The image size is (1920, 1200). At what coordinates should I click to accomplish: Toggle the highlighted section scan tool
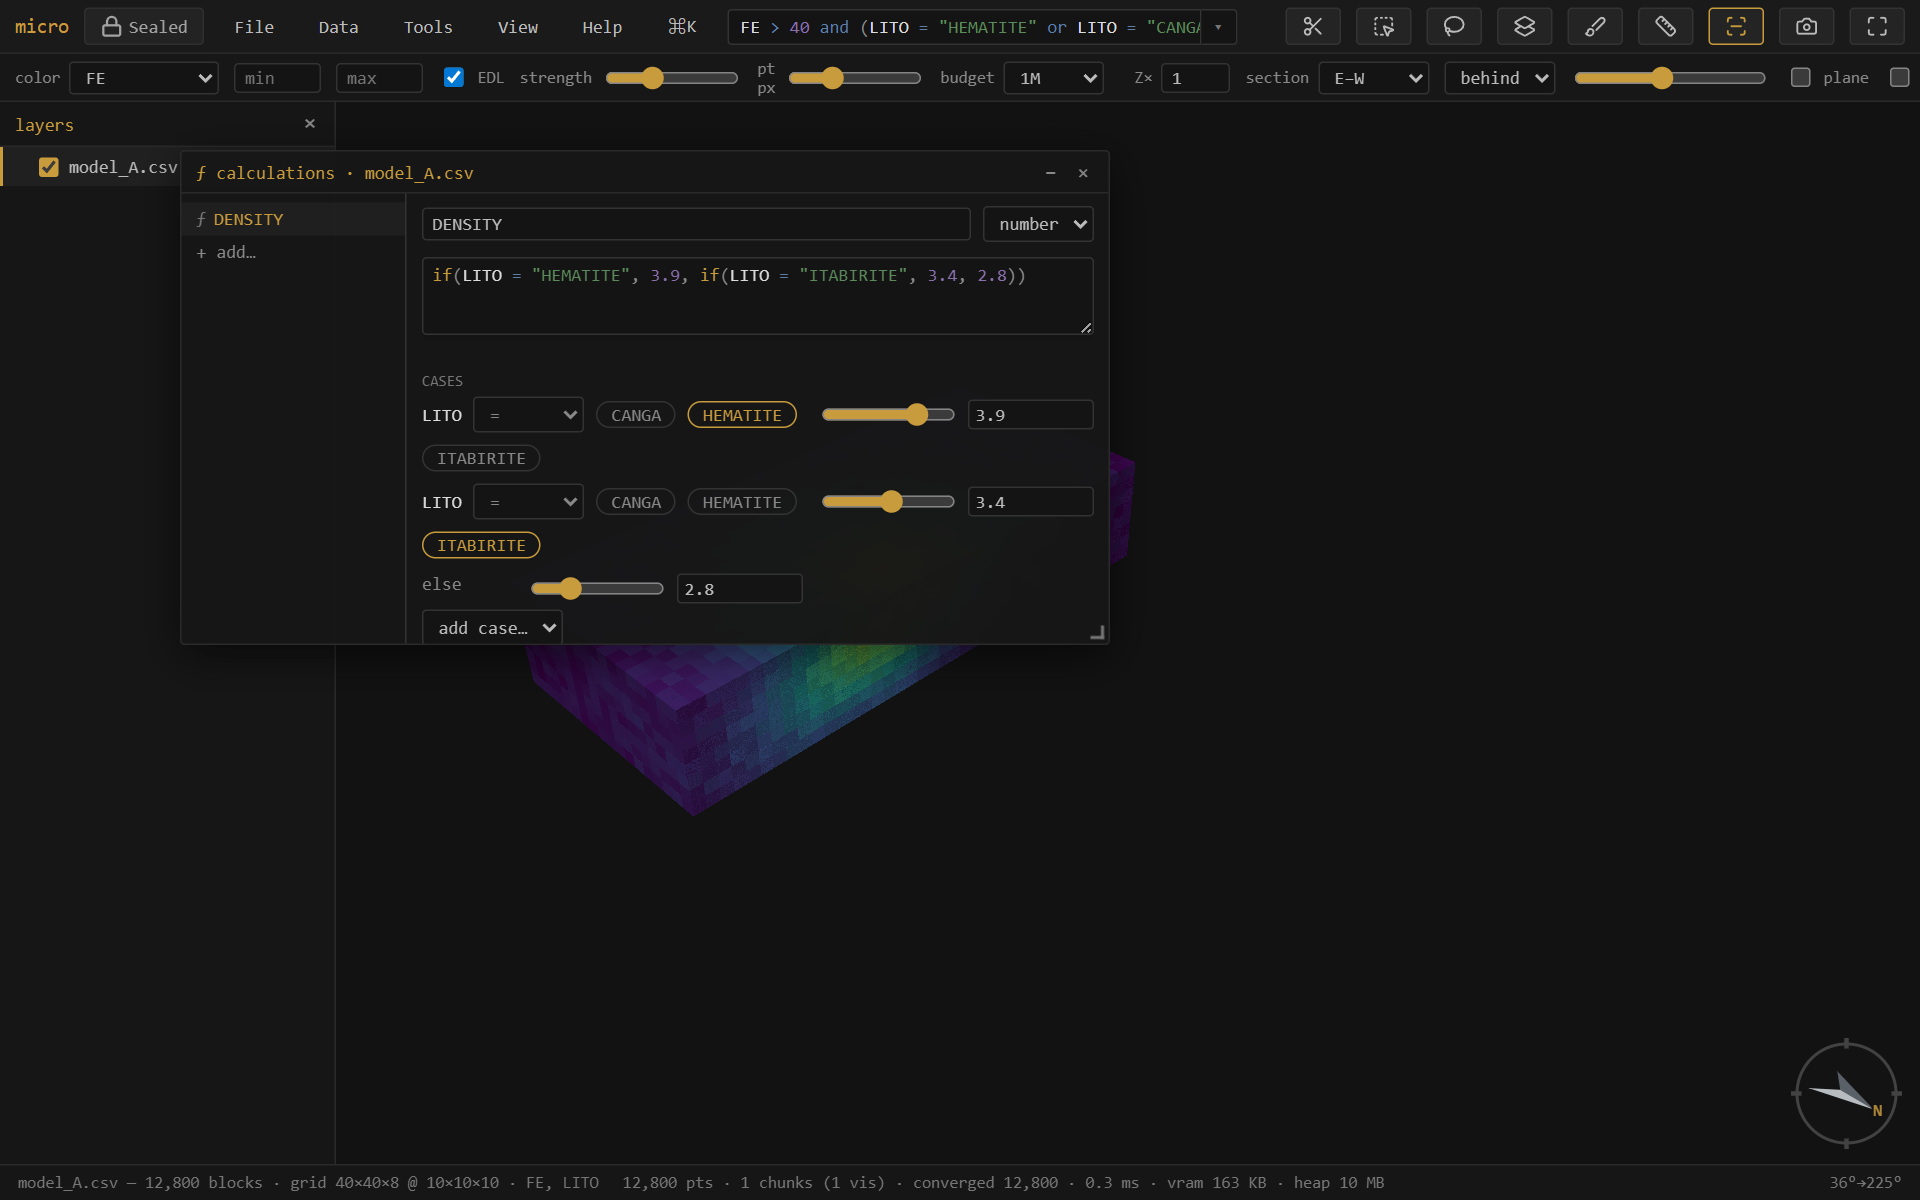[1736, 27]
